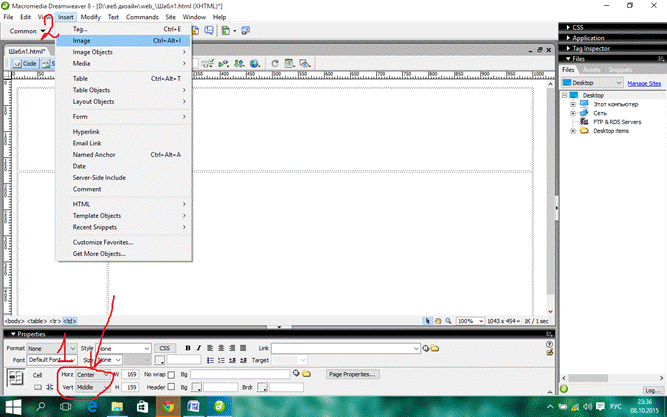This screenshot has width=667, height=417.
Task: Click the Select arrow tool in status bar
Action: pyautogui.click(x=428, y=321)
